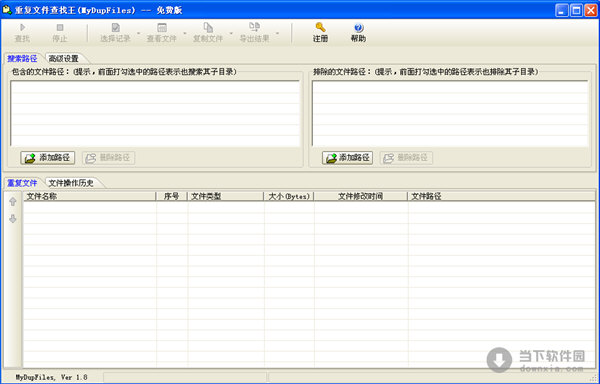Click the move-up arrow beside the results list
This screenshot has height=384, width=600.
pos(13,202)
